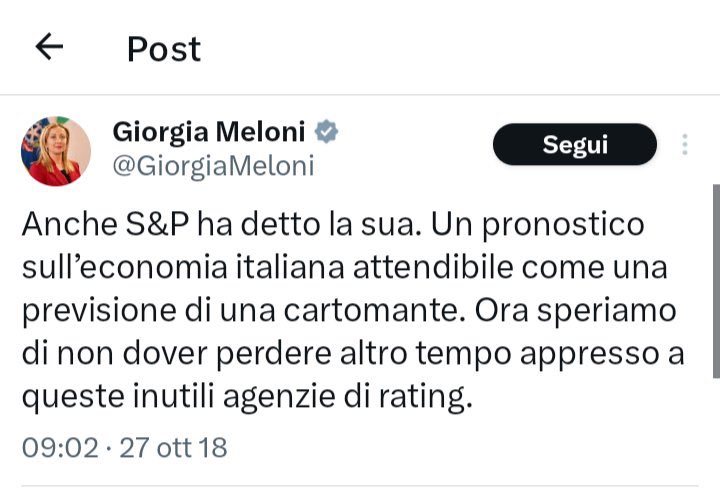
Task: Open the @GiorgiaMeloni handle link
Action: click(213, 166)
